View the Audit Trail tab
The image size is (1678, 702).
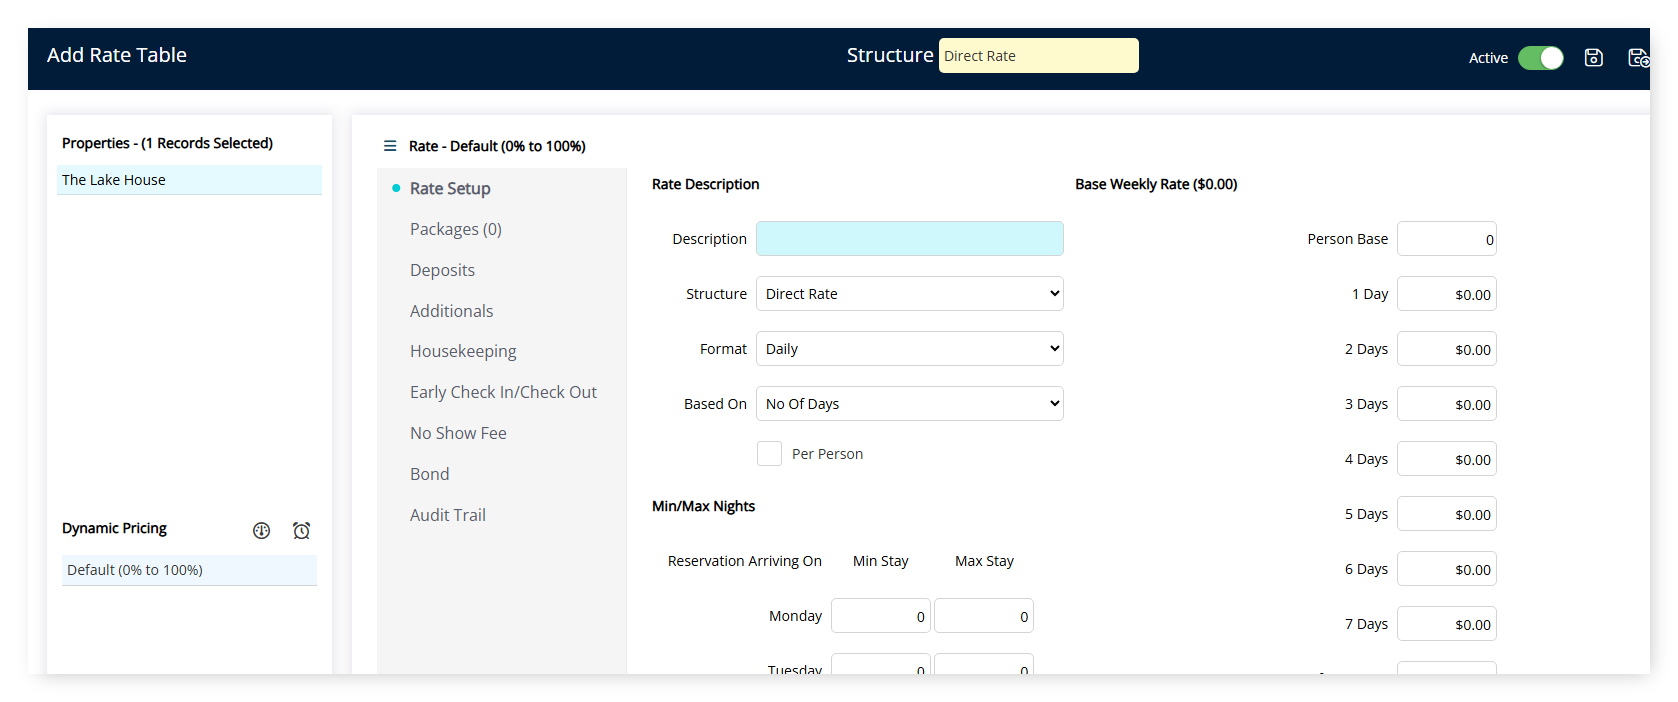(x=448, y=515)
